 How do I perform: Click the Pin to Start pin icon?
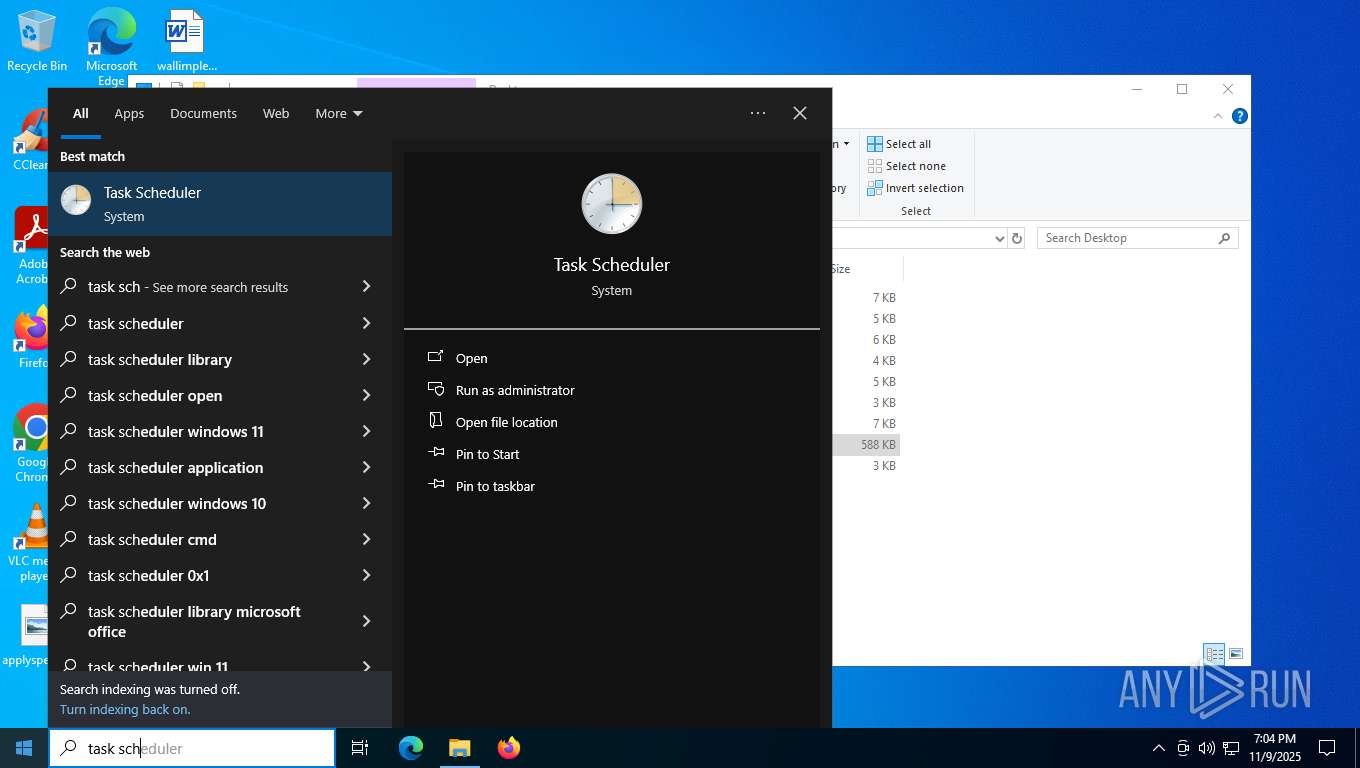tap(436, 453)
